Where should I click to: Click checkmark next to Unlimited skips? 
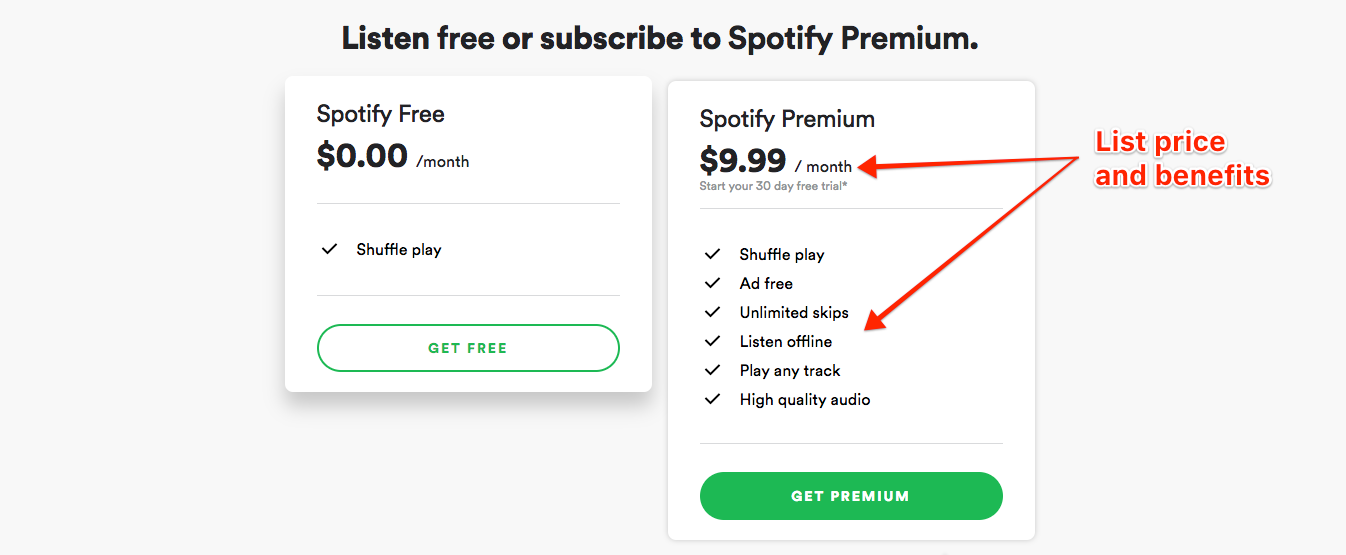(x=712, y=312)
